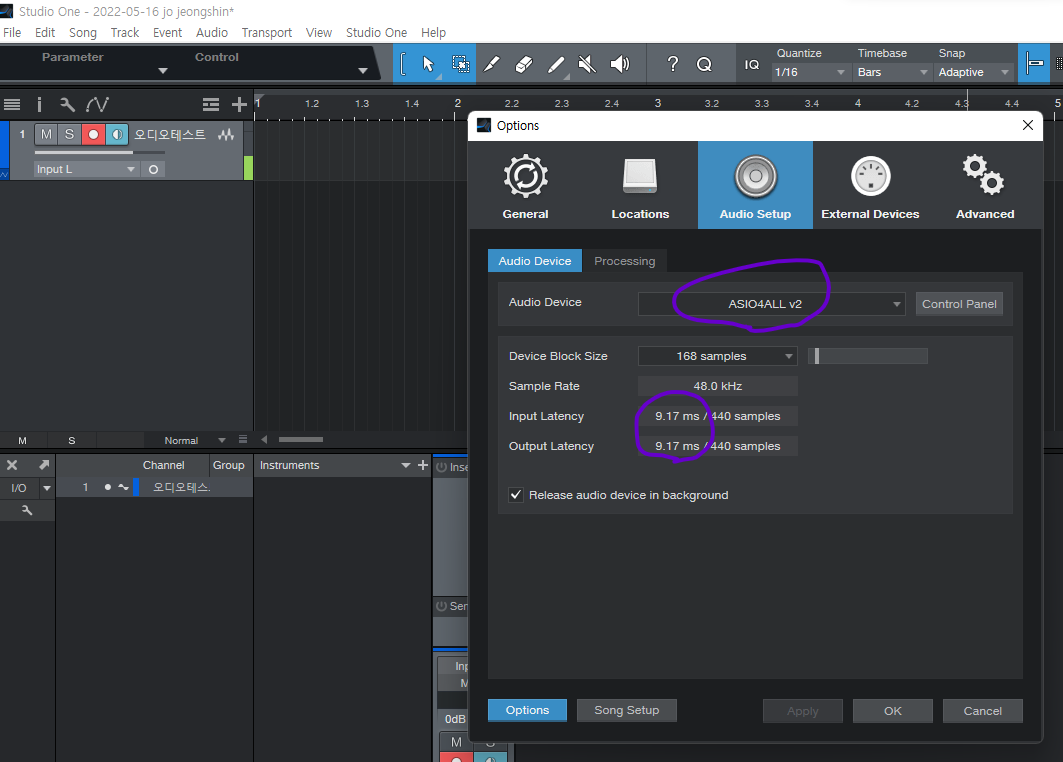Select the Mute tool
This screenshot has width=1063, height=762.
tap(587, 64)
